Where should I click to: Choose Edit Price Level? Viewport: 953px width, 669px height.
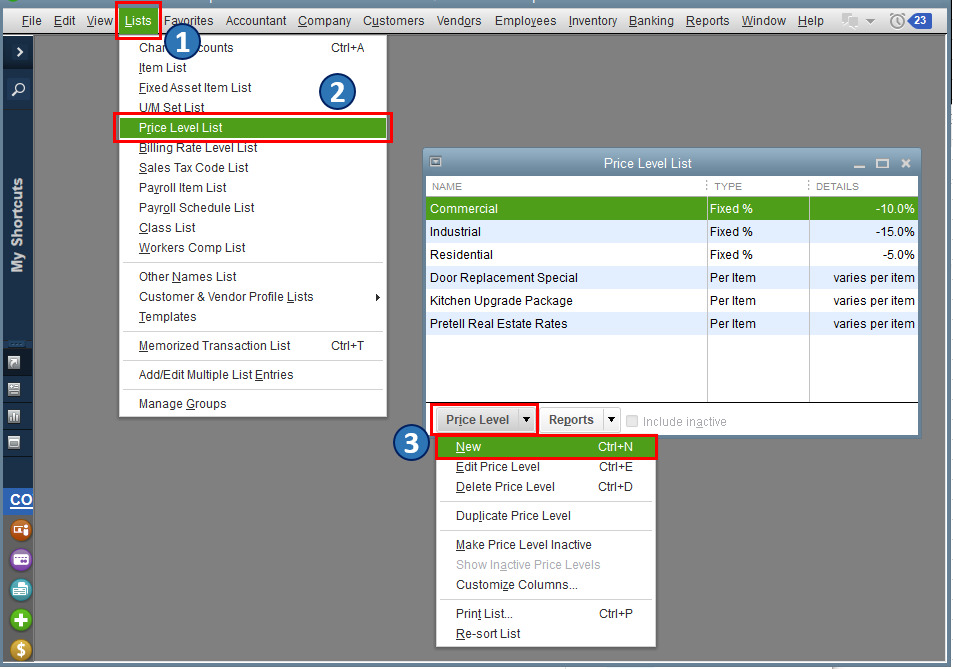coord(546,467)
